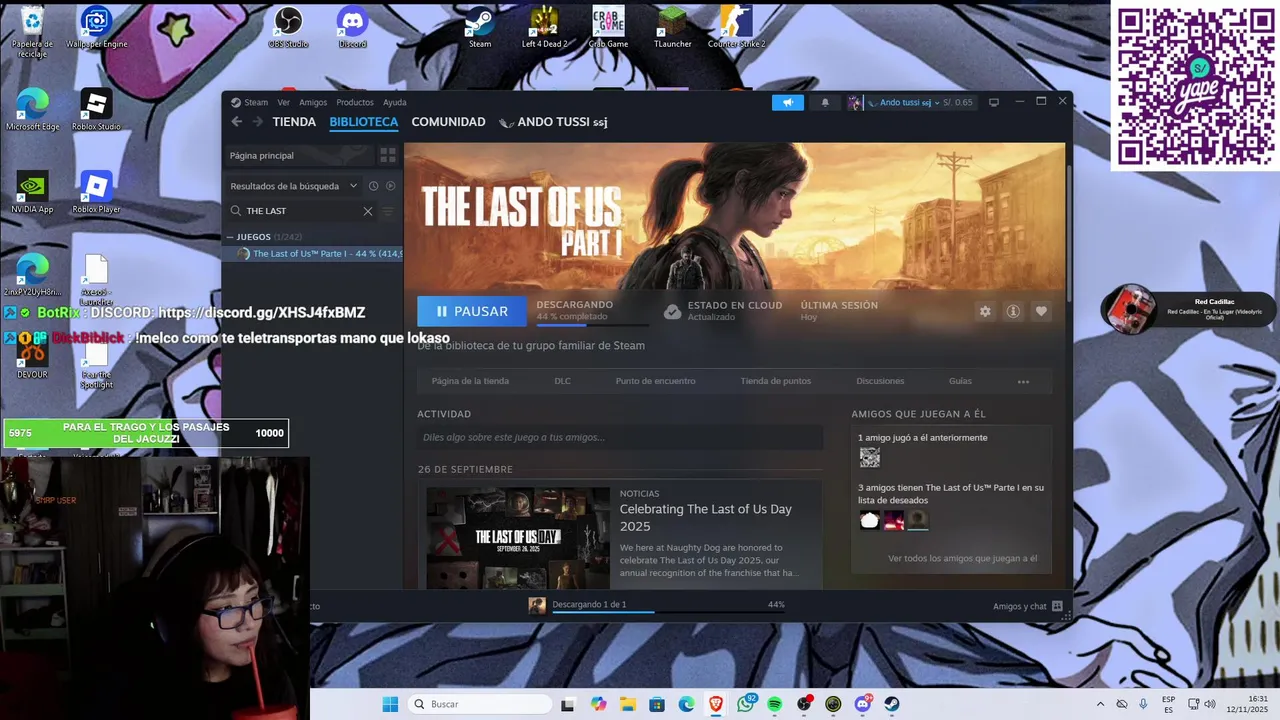The width and height of the screenshot is (1280, 720).
Task: Open Tienda de puntos link
Action: click(x=775, y=381)
